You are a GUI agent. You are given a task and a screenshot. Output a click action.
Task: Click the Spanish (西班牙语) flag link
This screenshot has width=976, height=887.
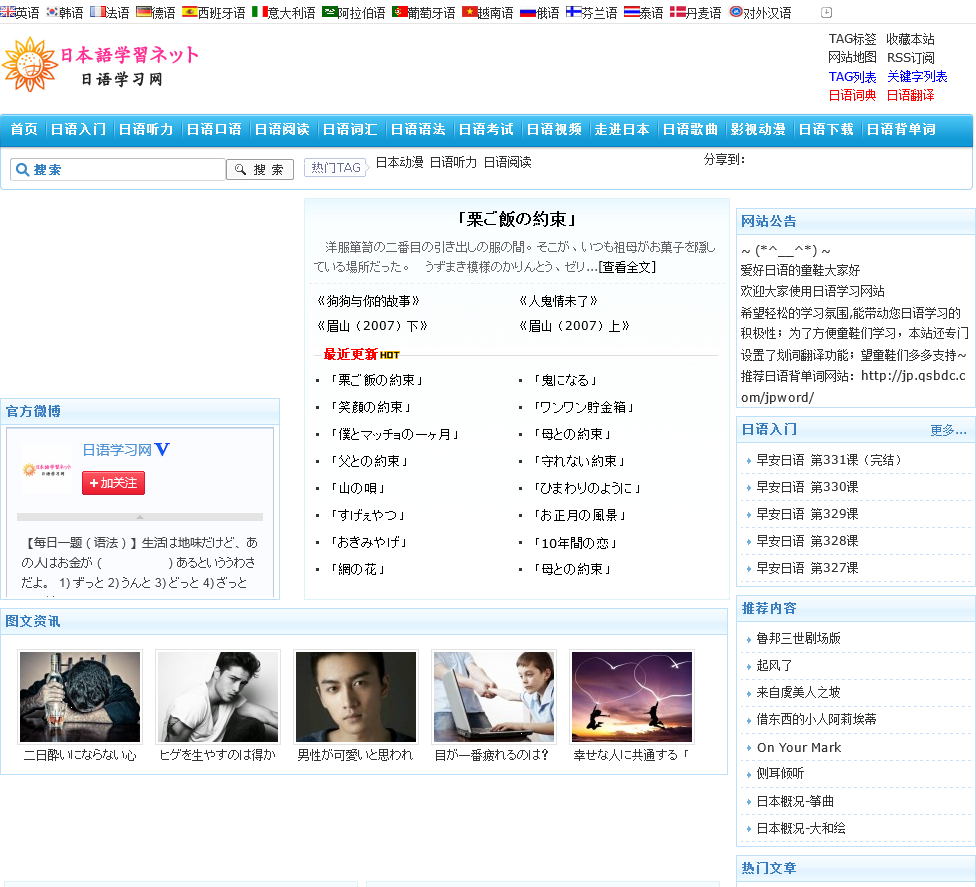pyautogui.click(x=214, y=12)
